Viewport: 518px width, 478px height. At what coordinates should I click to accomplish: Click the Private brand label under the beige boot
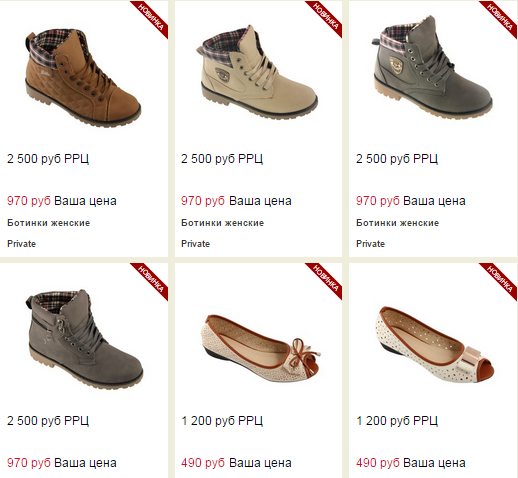coord(195,244)
